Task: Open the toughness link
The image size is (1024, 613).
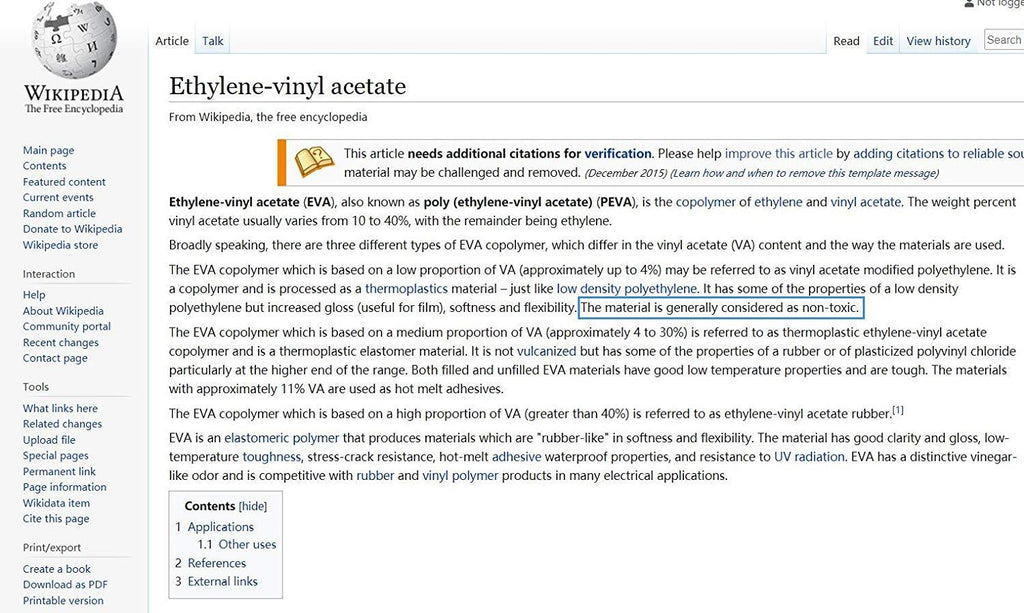Action: pyautogui.click(x=272, y=457)
